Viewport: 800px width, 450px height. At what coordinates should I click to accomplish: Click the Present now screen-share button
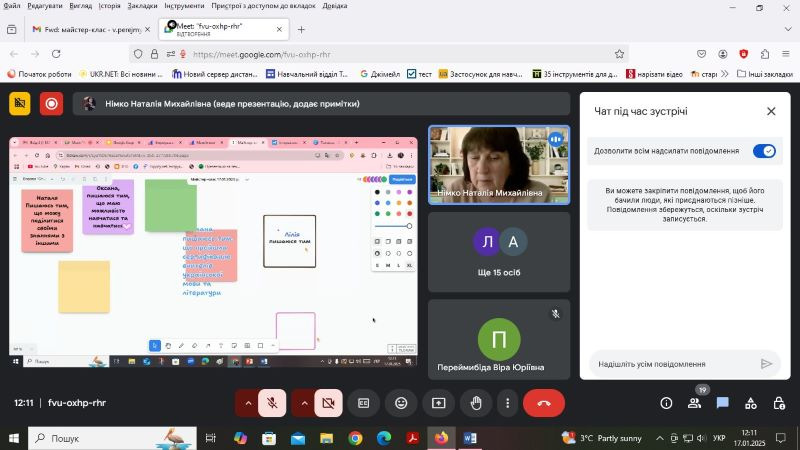point(439,403)
